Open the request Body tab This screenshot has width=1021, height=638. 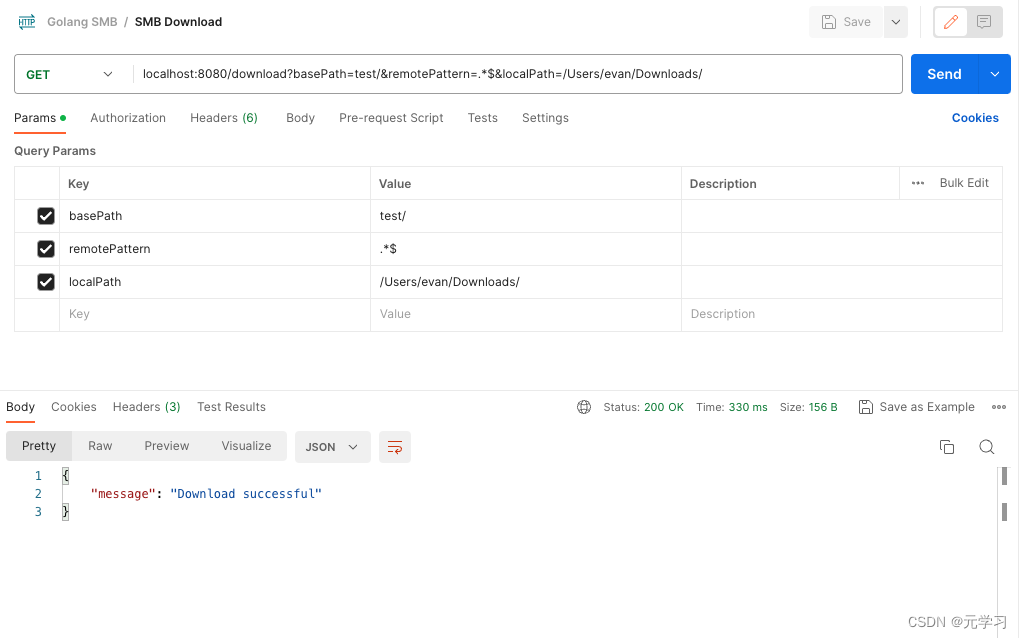pyautogui.click(x=300, y=118)
